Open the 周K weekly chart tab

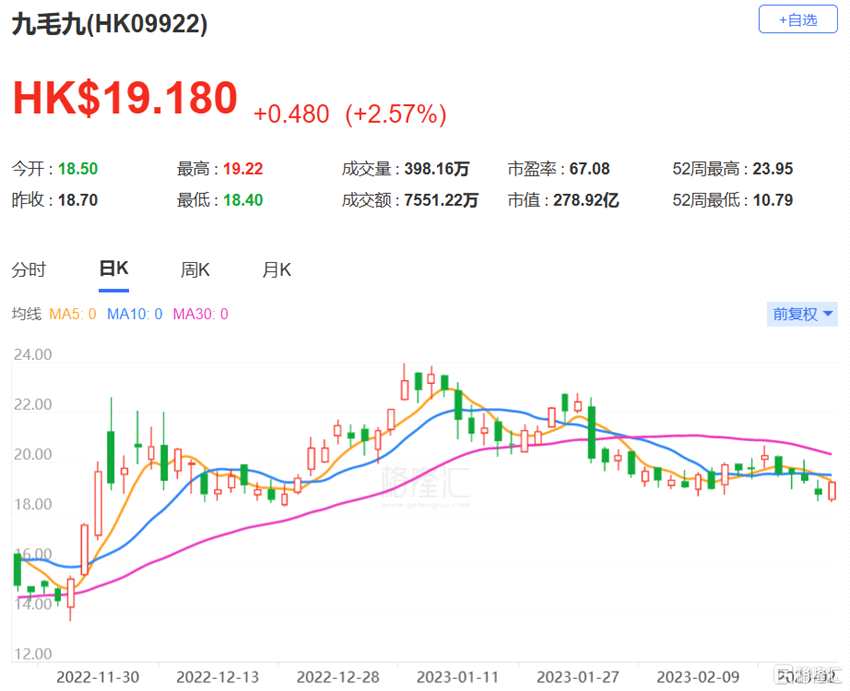click(195, 269)
